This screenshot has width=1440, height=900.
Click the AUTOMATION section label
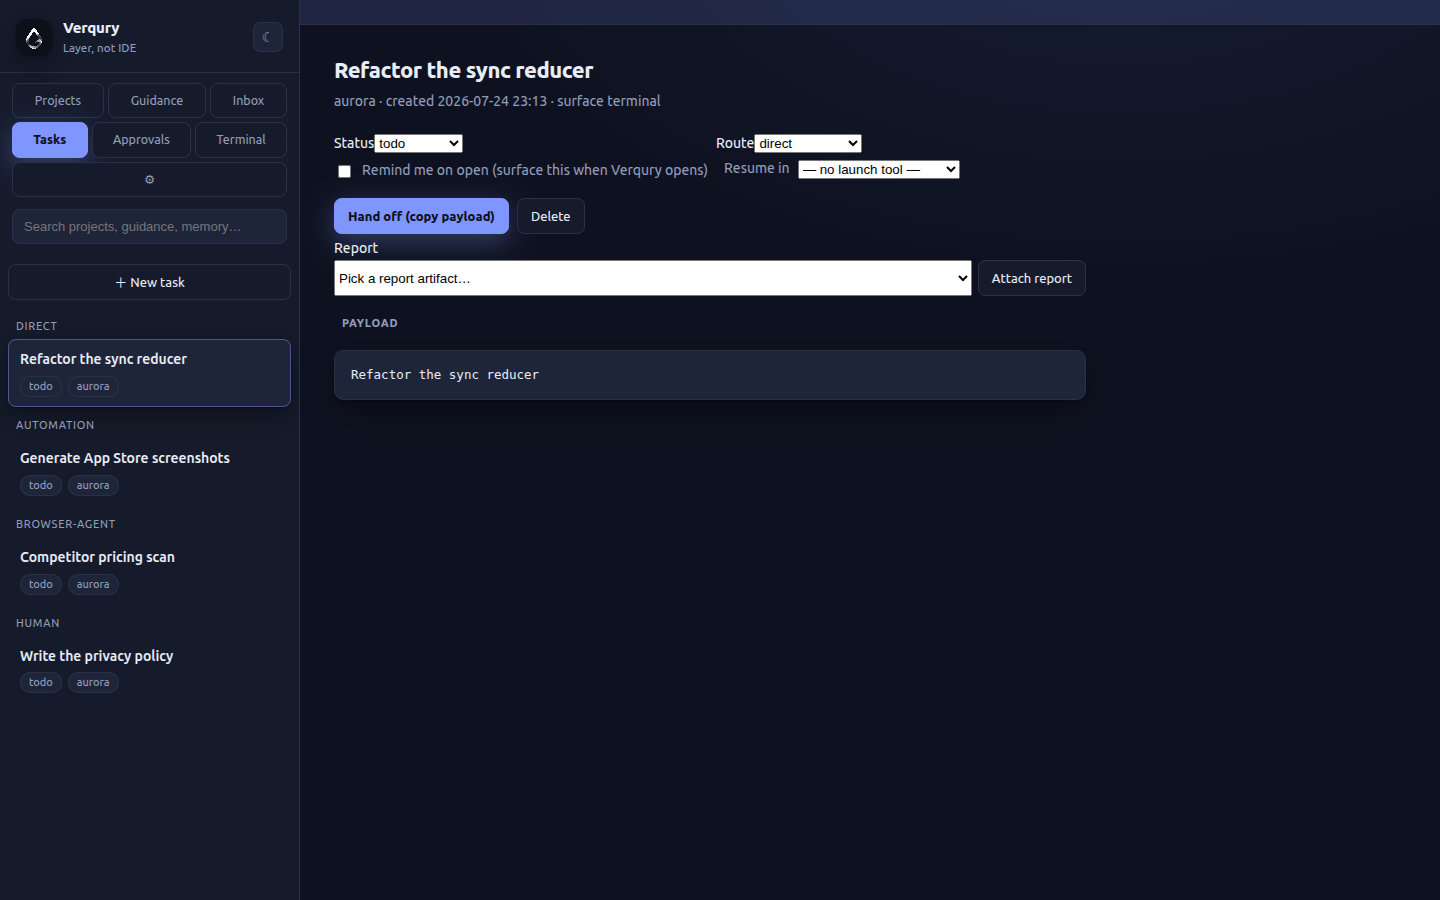click(55, 425)
